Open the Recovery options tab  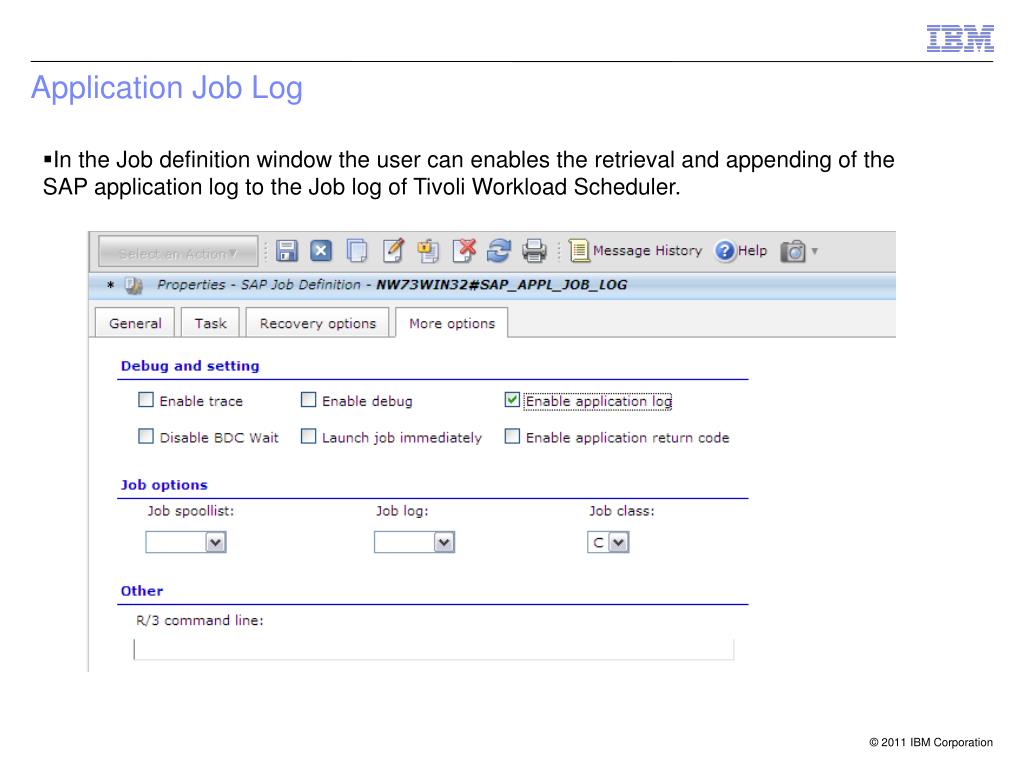click(317, 323)
